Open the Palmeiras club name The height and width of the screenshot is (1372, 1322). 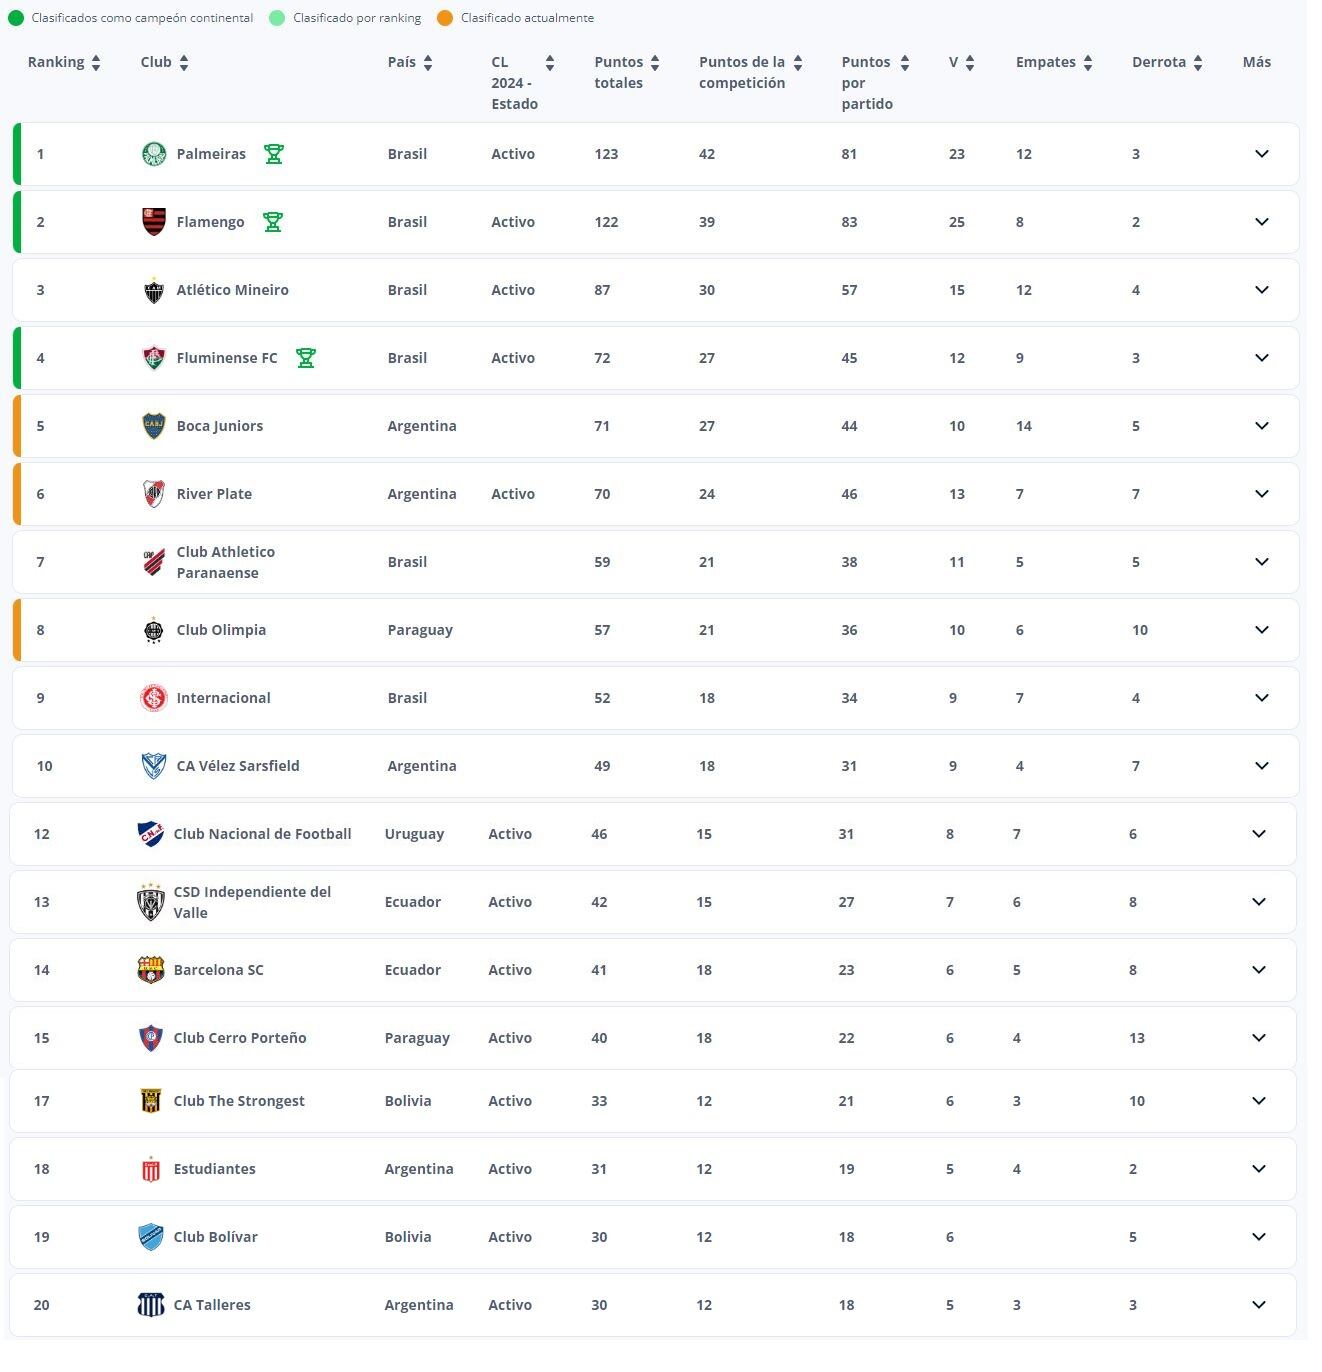click(x=211, y=154)
